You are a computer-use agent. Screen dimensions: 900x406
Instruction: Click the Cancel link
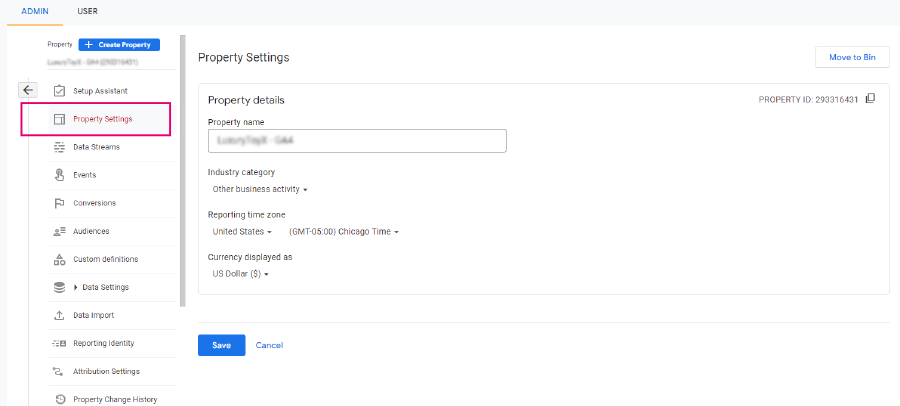[x=269, y=345]
